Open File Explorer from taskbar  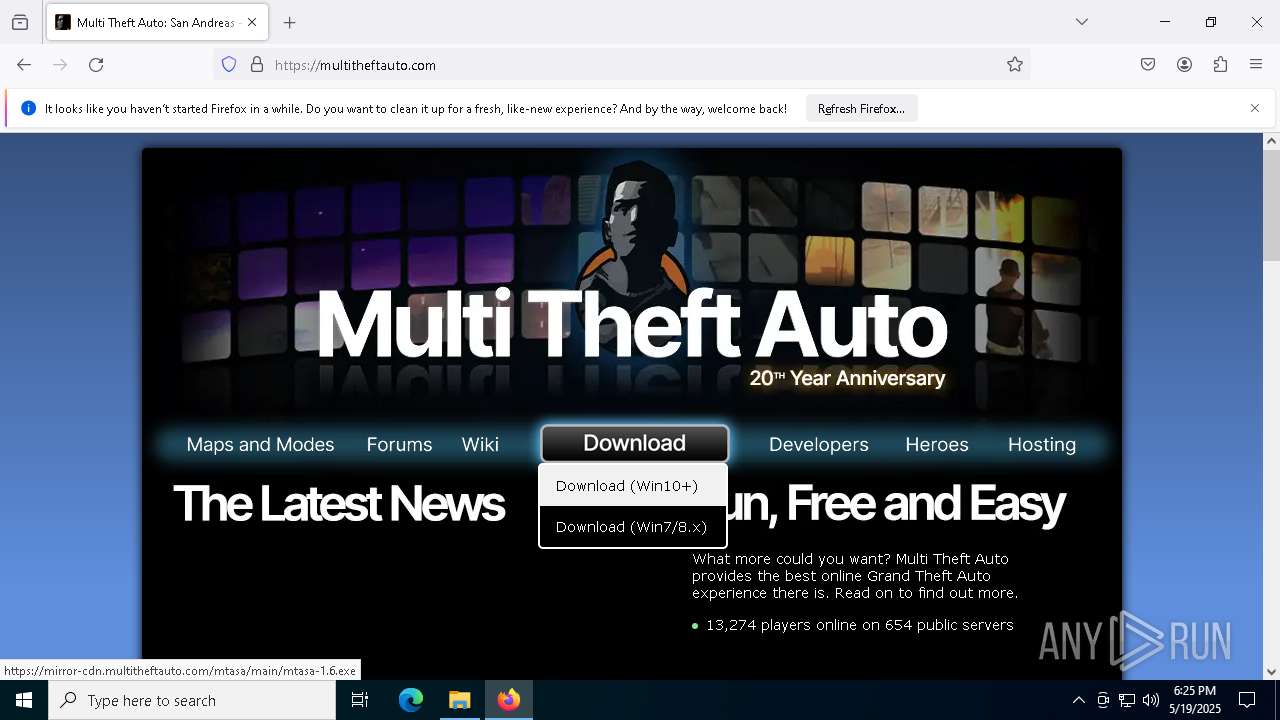pyautogui.click(x=459, y=700)
